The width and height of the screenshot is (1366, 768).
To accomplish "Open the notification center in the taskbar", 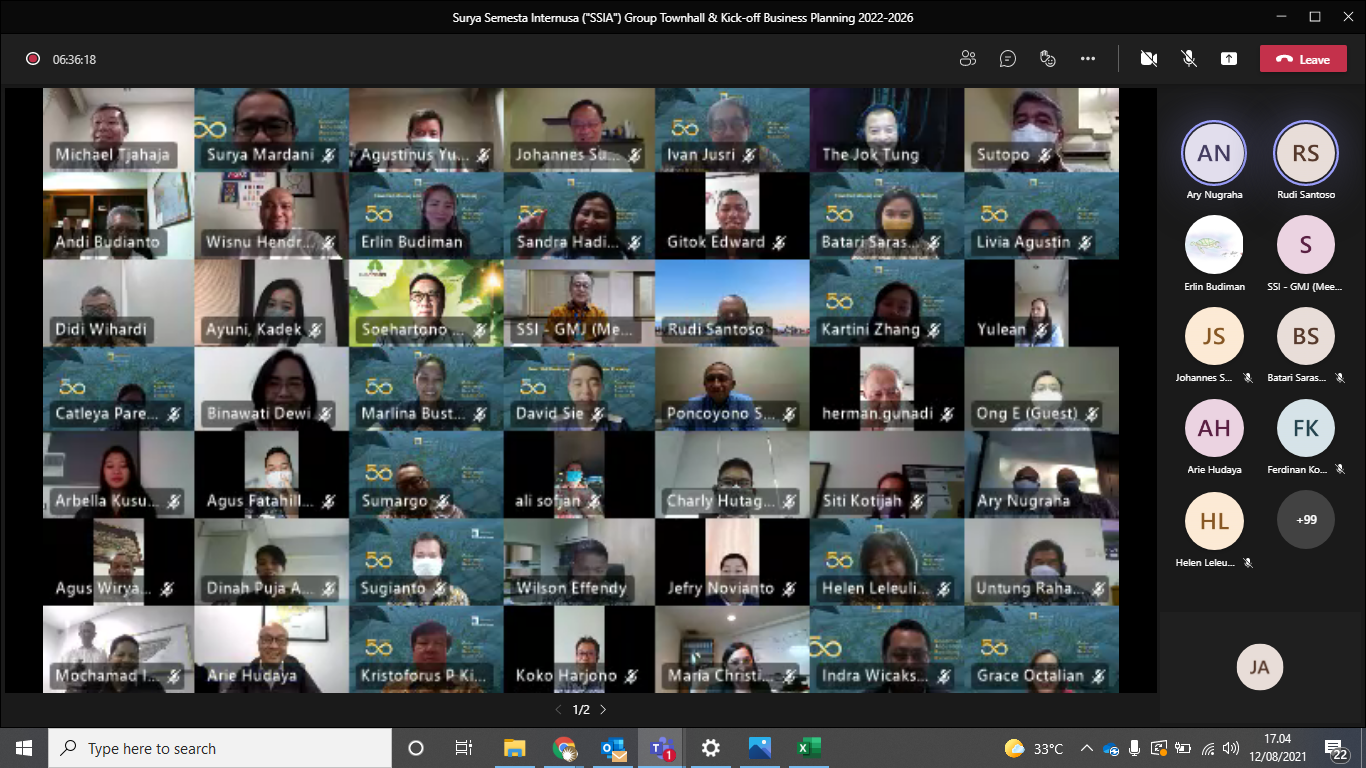I will coord(1336,748).
